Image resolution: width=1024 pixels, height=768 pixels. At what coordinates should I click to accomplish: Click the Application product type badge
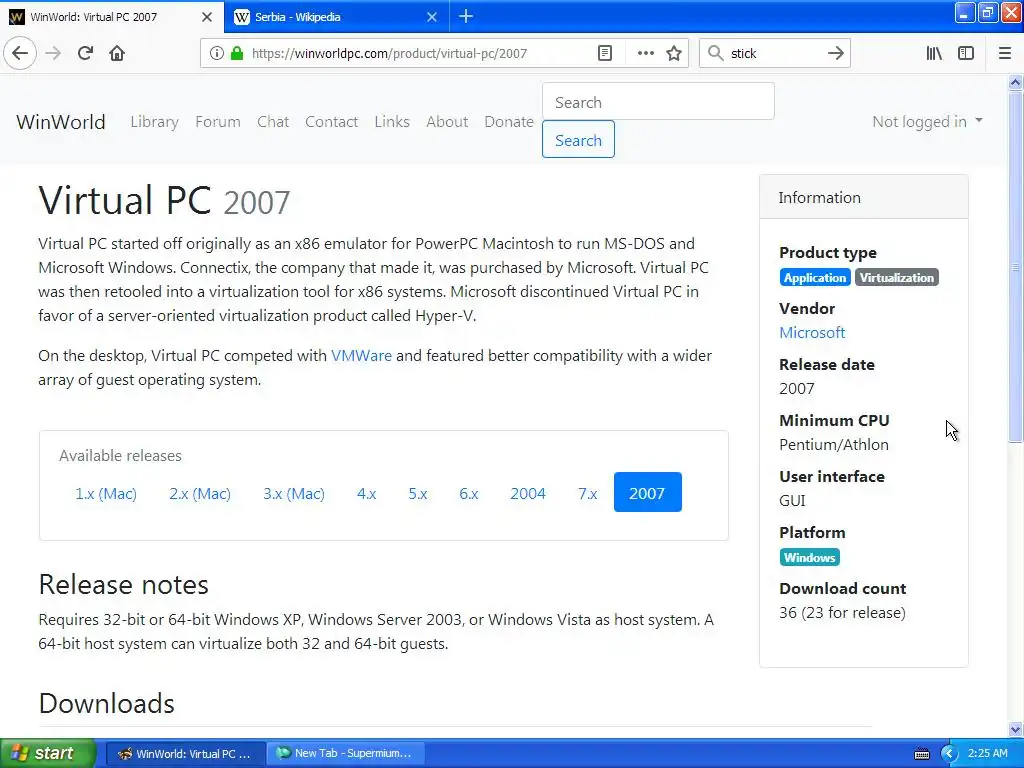[814, 278]
